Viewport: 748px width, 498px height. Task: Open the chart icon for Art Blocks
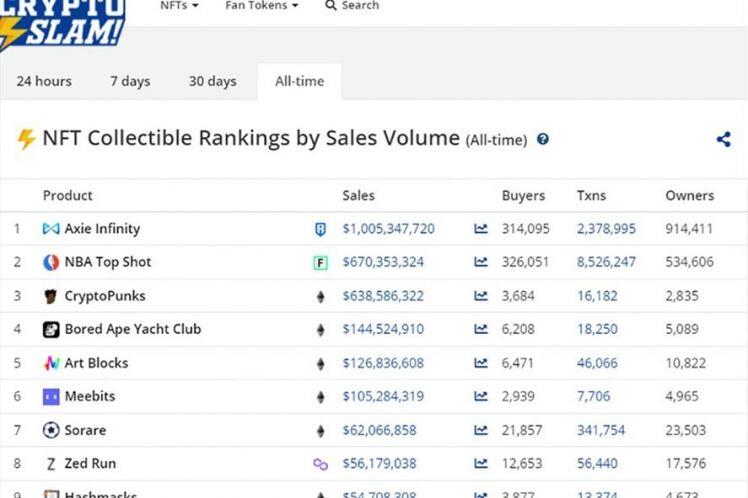coord(481,363)
